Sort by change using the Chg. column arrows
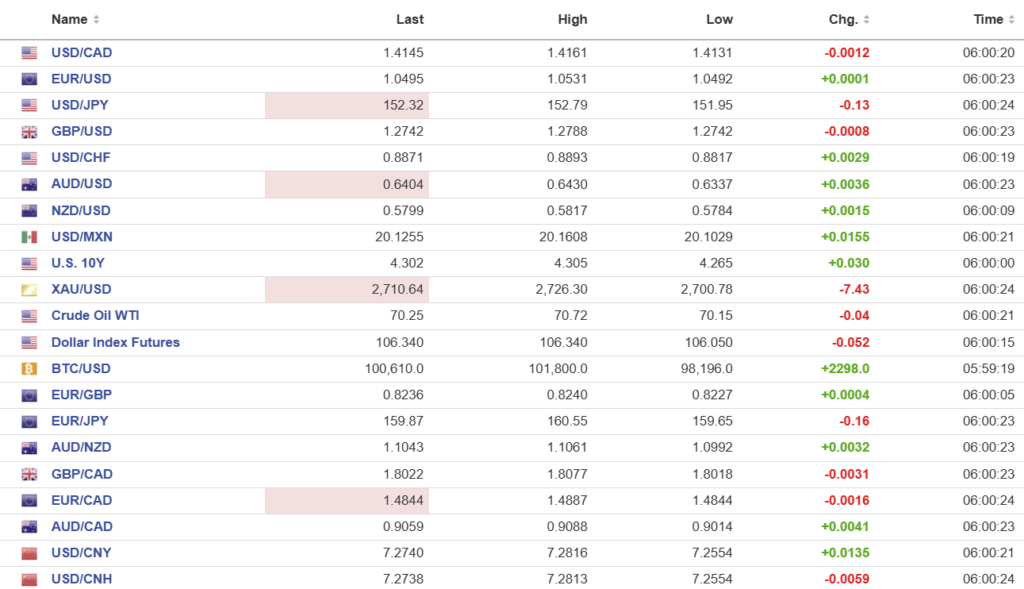The width and height of the screenshot is (1024, 589). (866, 20)
